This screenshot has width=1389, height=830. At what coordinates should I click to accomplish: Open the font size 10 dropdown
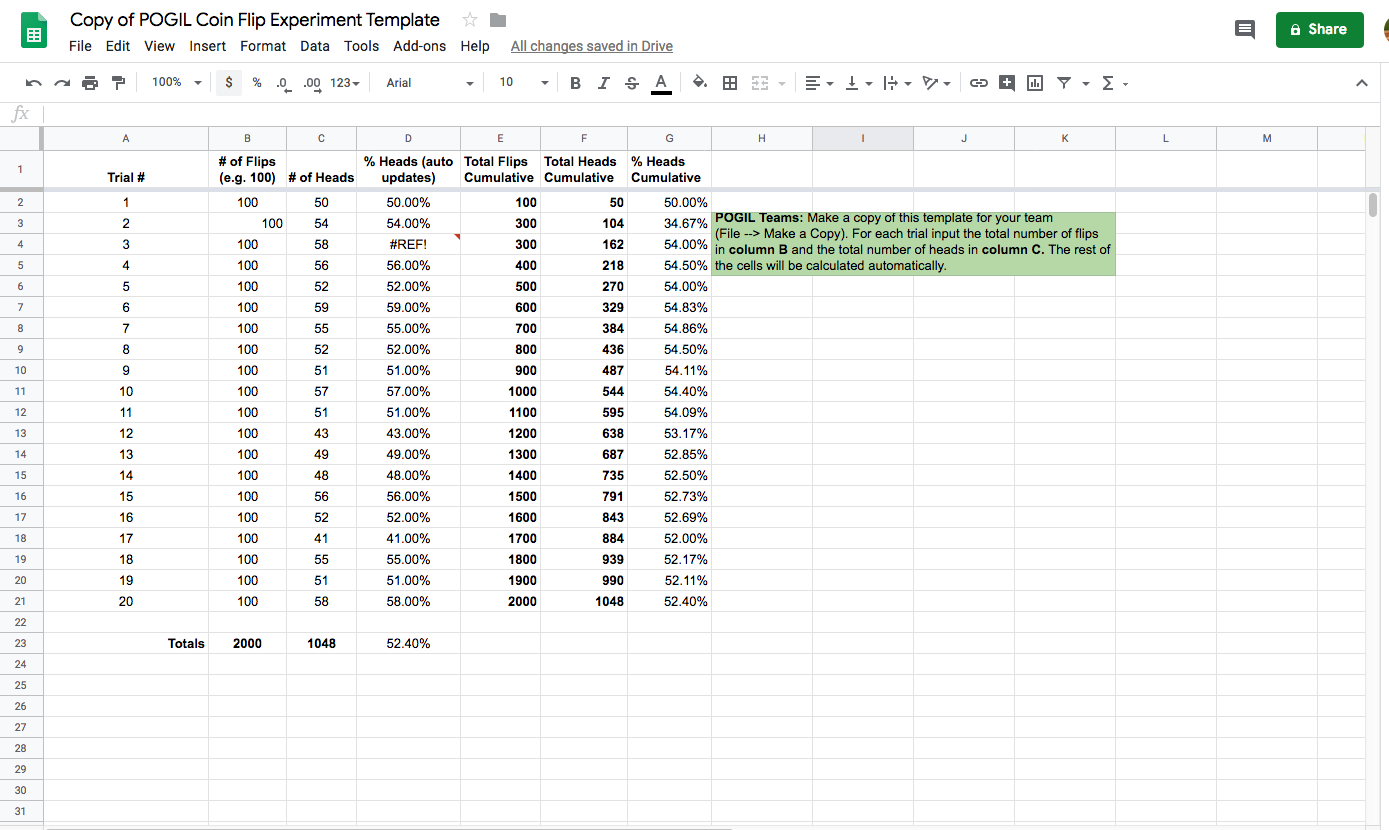tap(523, 83)
